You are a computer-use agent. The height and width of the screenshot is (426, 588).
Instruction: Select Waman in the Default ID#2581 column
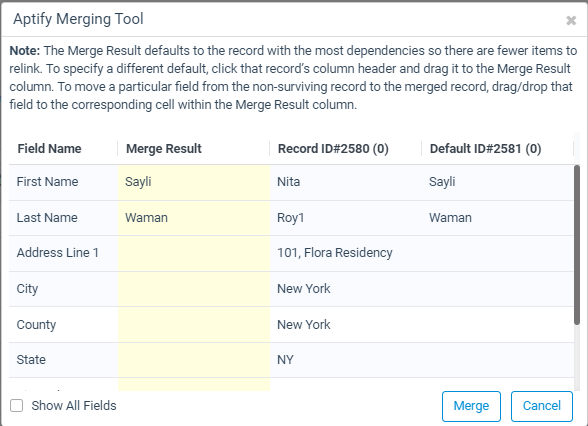(498, 218)
